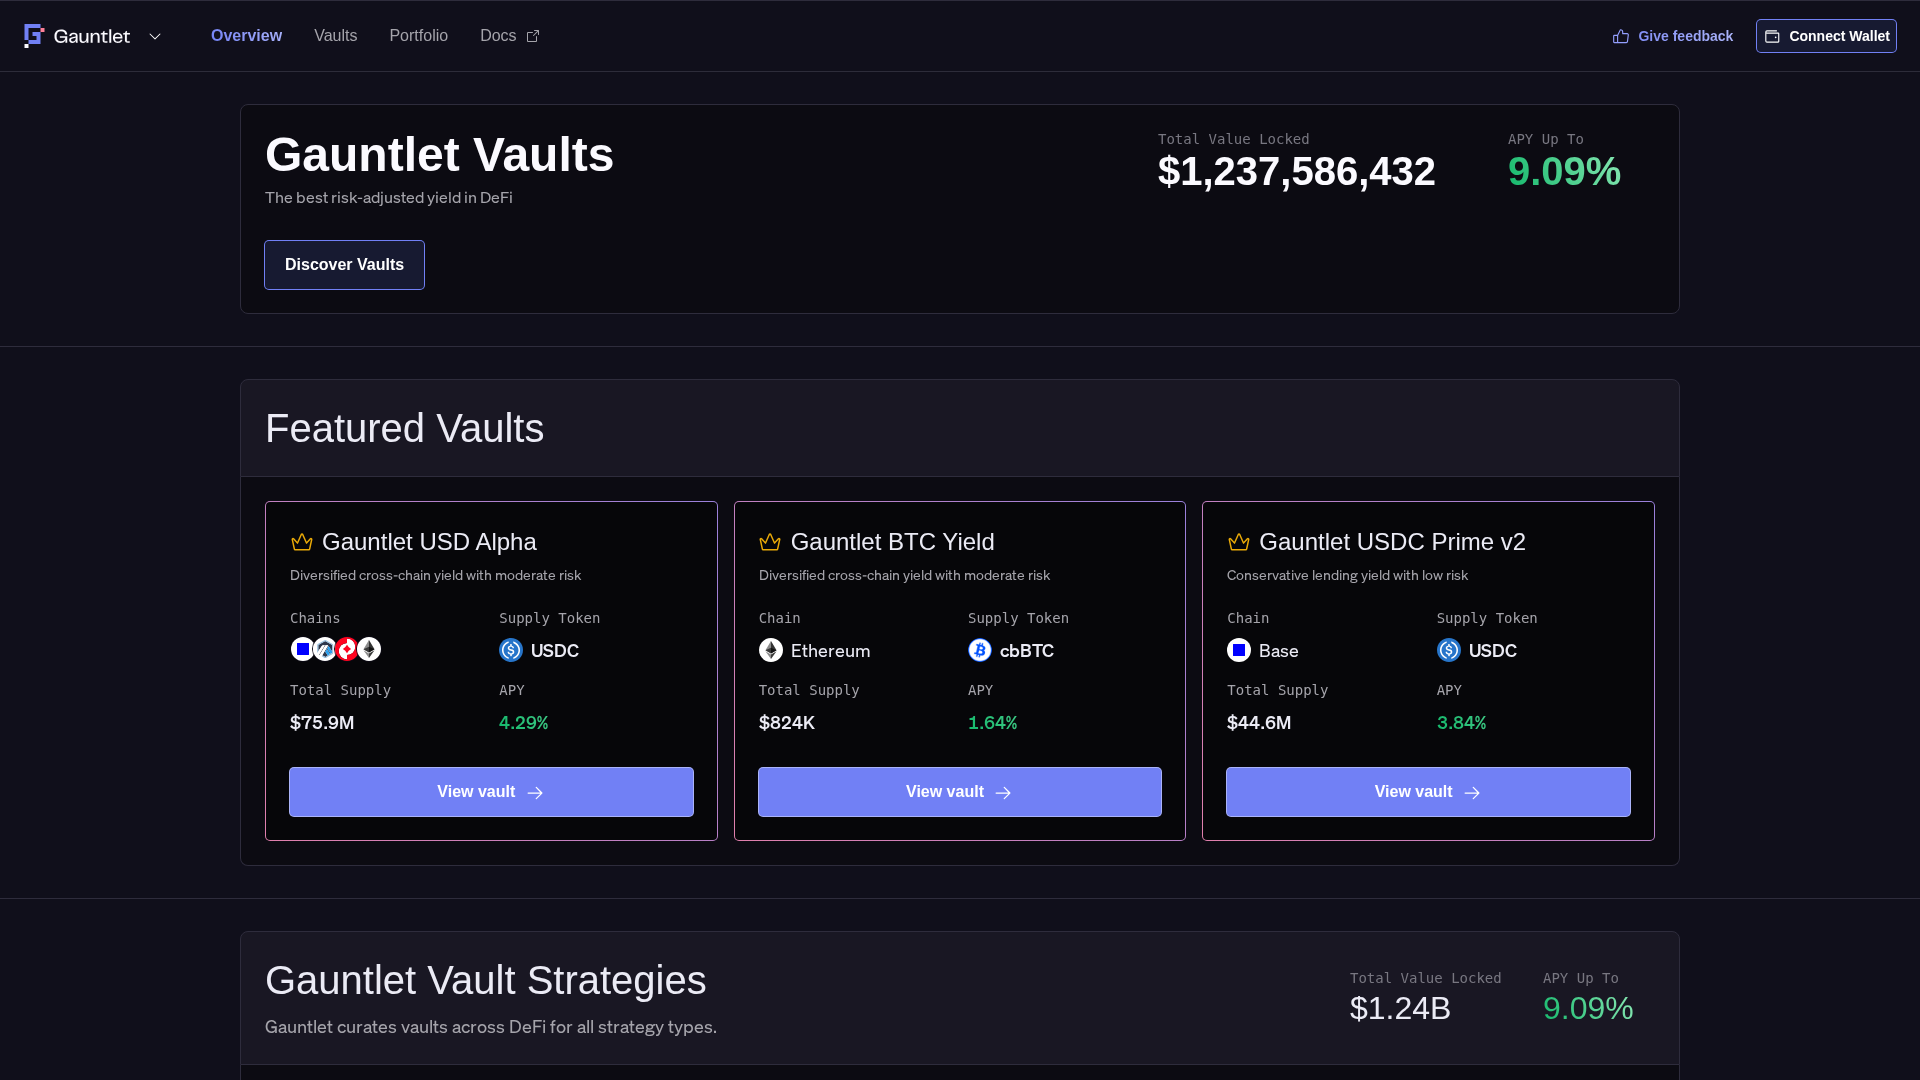This screenshot has width=1920, height=1080.
Task: View the Gauntlet USDC Prime v2 vault
Action: [1428, 792]
